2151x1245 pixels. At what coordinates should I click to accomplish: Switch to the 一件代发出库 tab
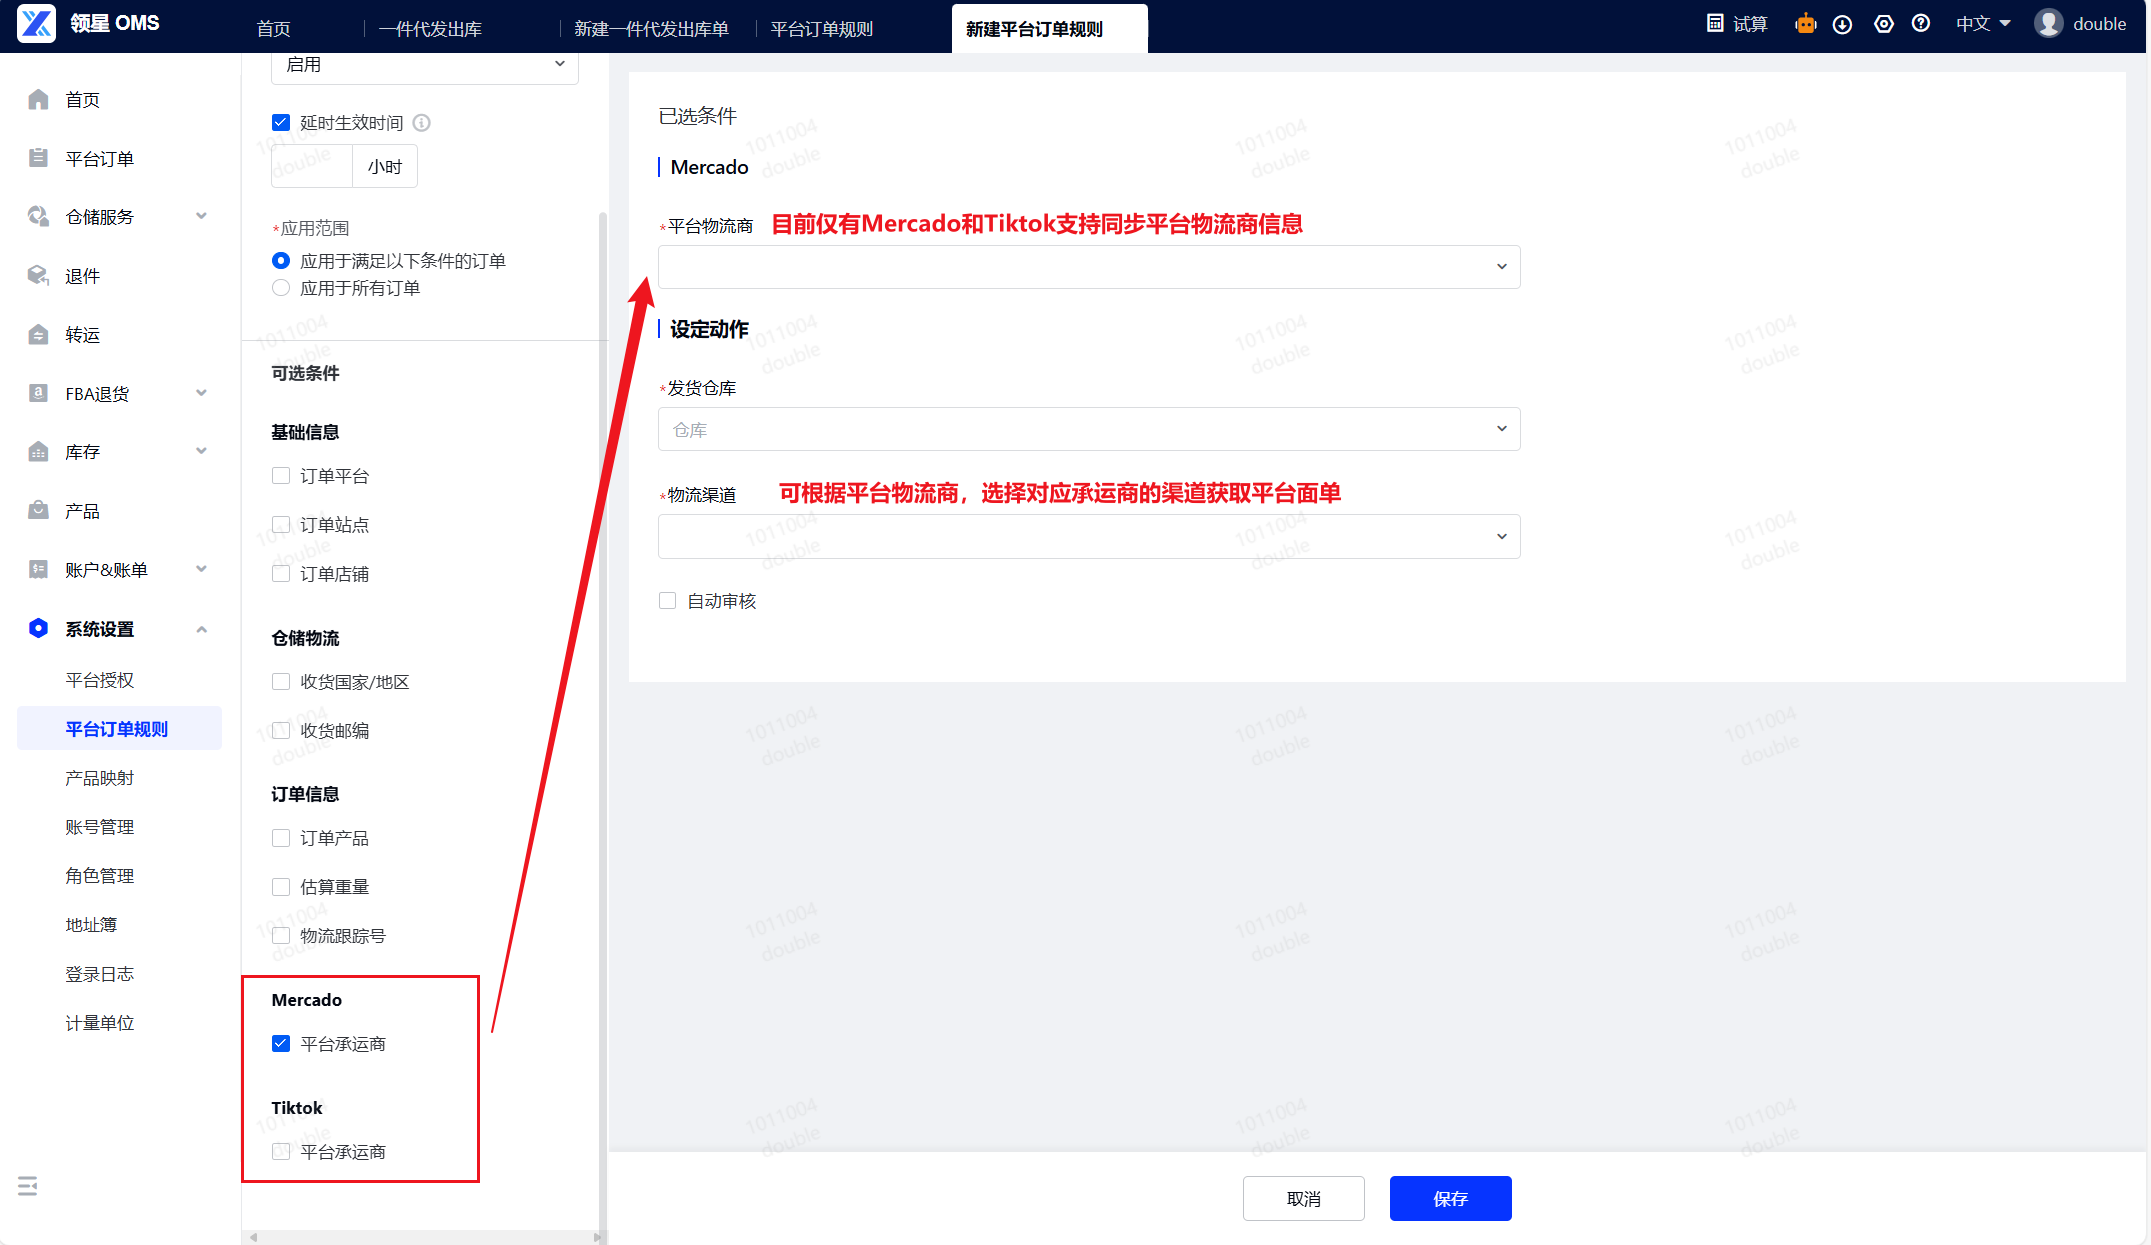pyautogui.click(x=430, y=29)
